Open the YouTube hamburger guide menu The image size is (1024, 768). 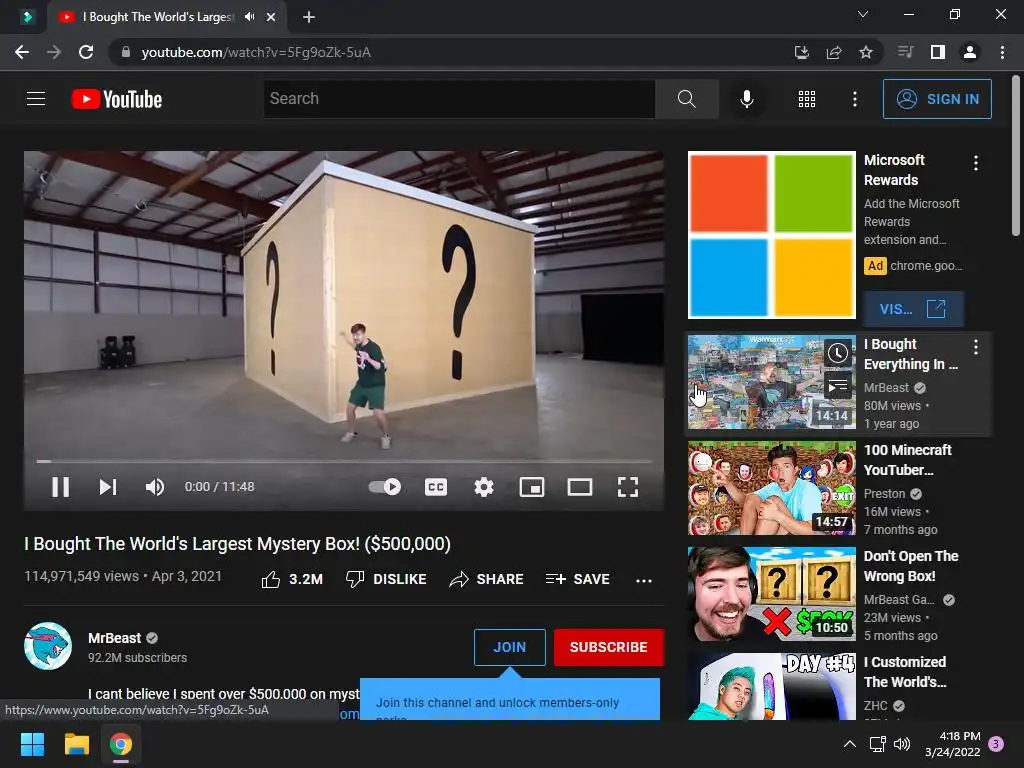[36, 99]
